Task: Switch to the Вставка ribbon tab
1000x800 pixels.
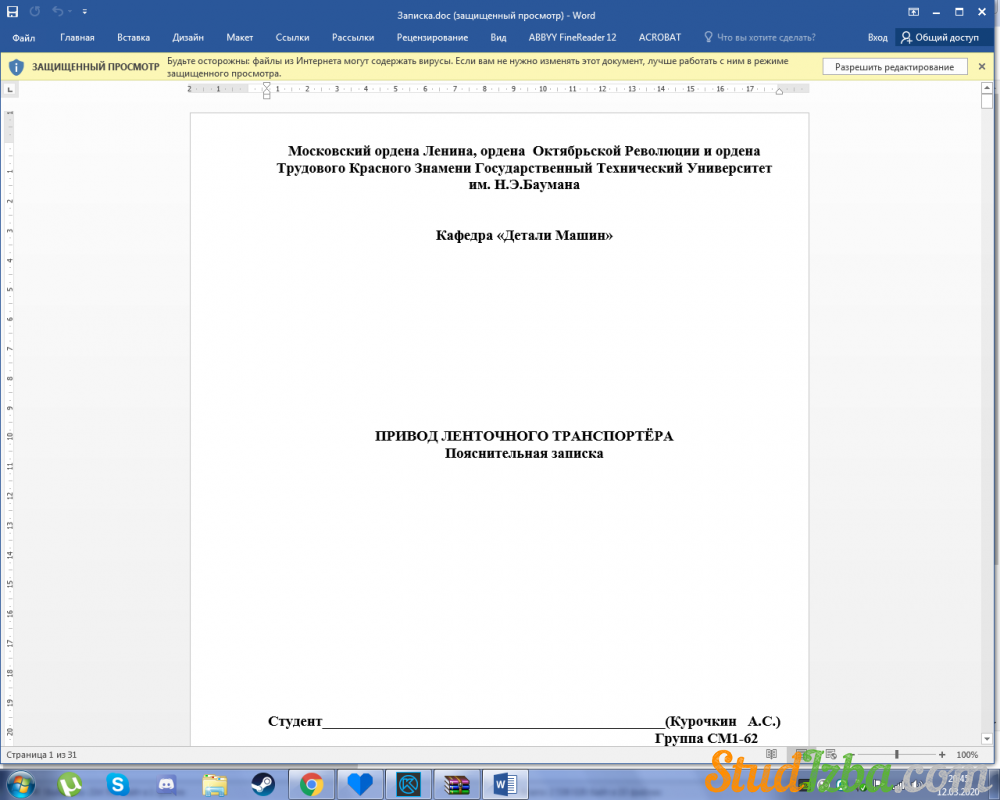Action: [133, 38]
